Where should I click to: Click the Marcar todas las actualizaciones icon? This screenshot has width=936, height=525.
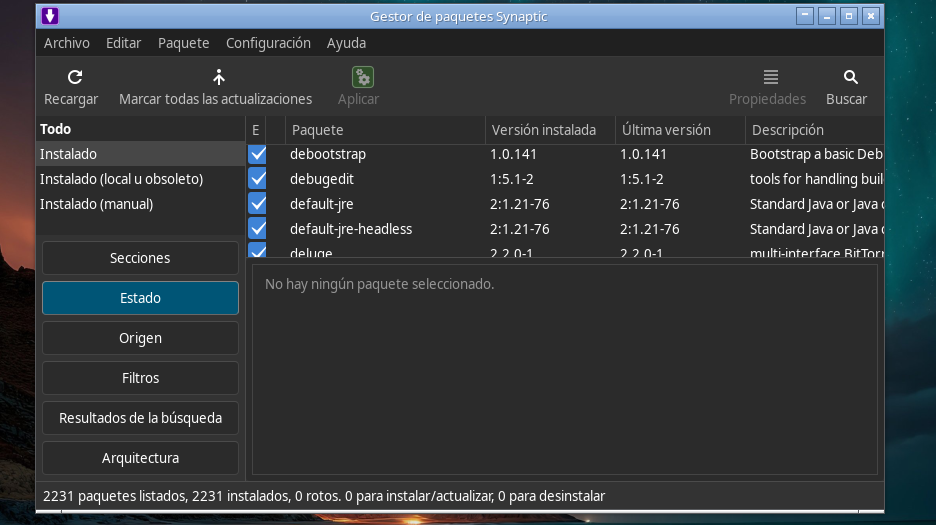click(x=218, y=77)
